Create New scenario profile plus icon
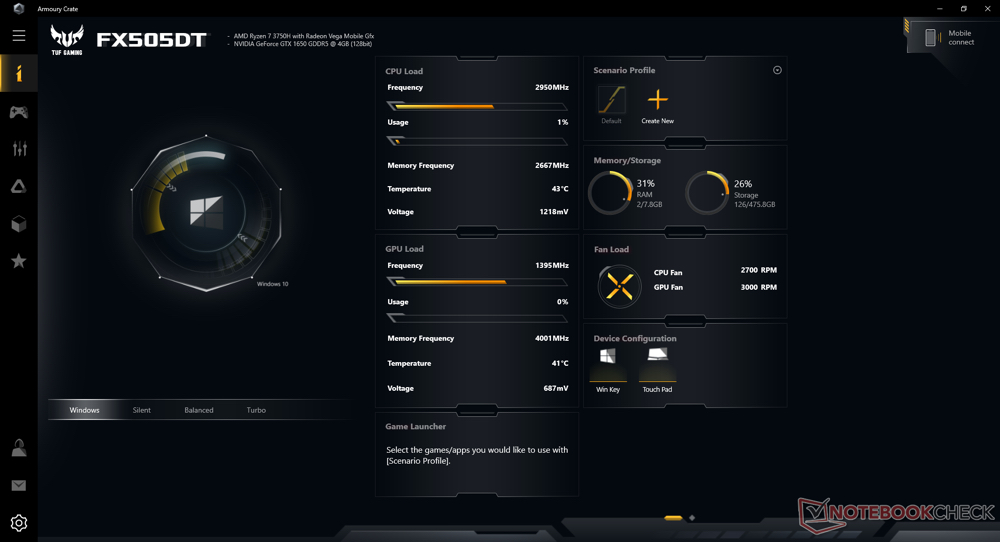1000x542 pixels. tap(658, 100)
